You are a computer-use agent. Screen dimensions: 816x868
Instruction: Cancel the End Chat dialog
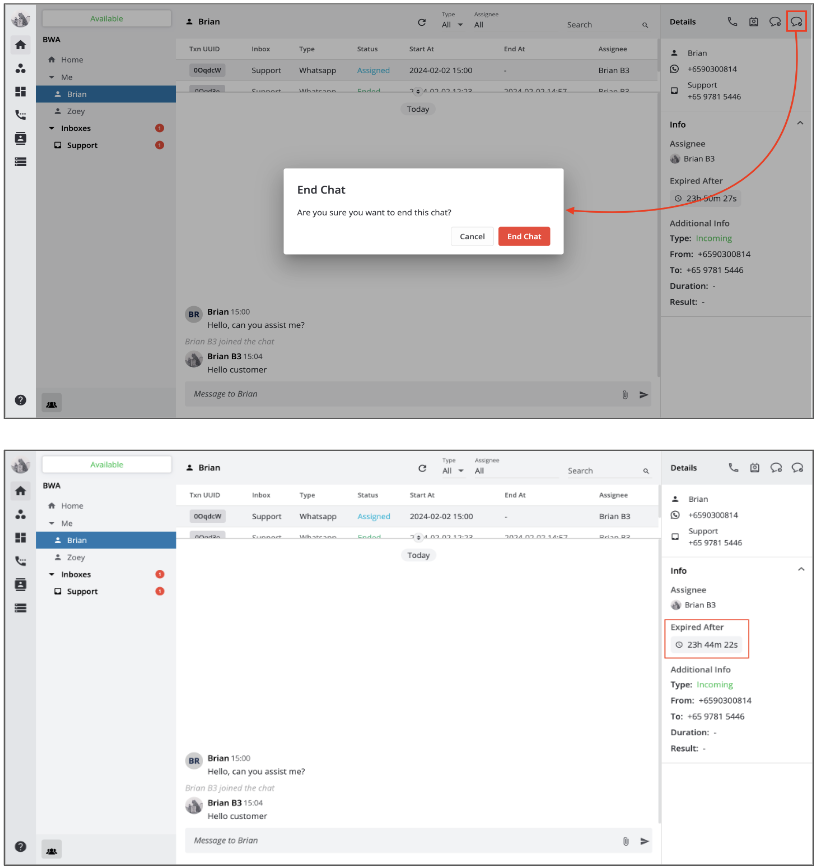click(x=472, y=236)
